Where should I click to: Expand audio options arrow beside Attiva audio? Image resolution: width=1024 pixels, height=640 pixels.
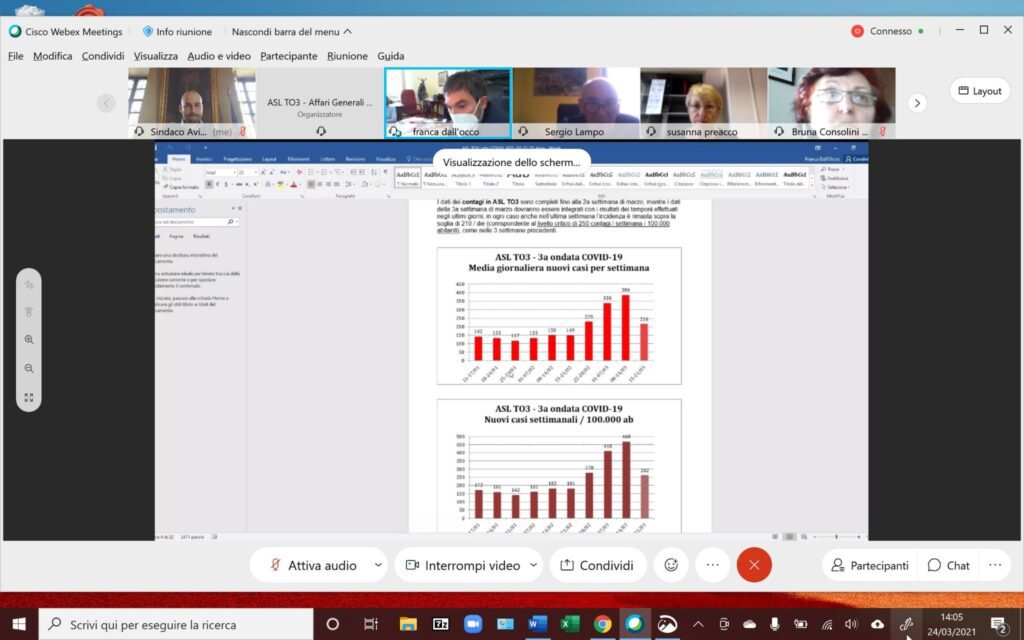pyautogui.click(x=377, y=565)
